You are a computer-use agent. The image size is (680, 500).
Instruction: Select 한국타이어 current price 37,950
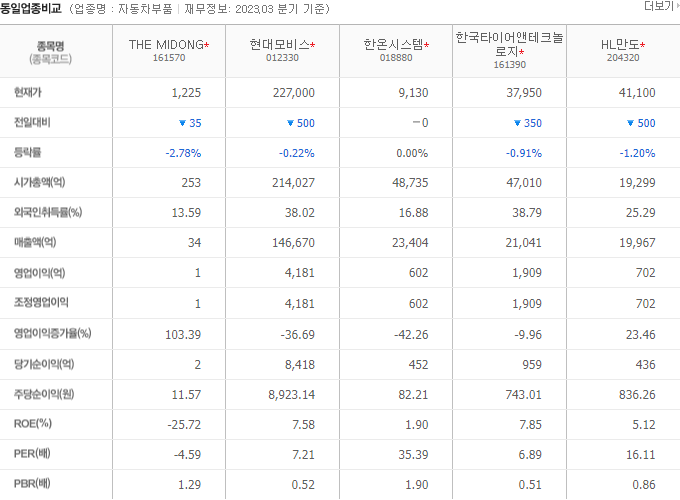coord(524,93)
